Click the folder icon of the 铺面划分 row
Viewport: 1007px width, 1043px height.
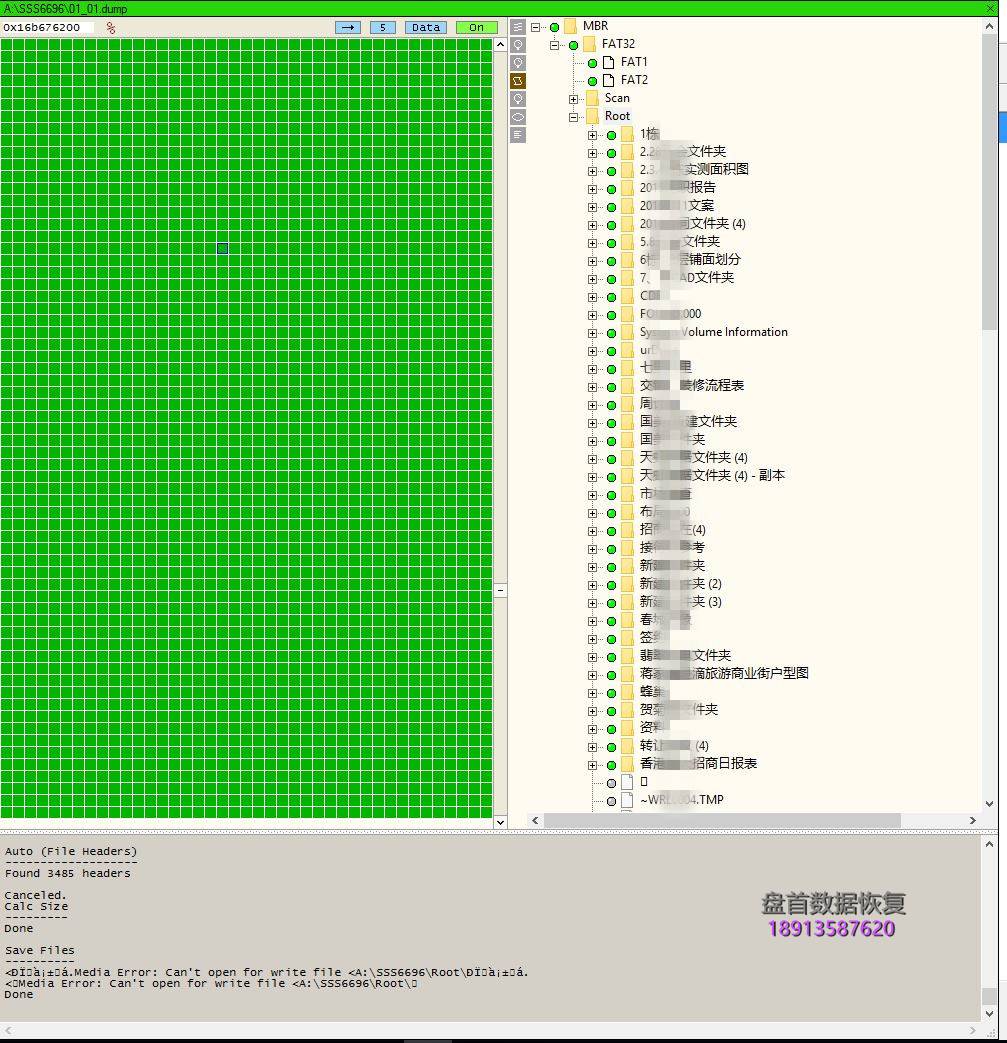click(x=627, y=260)
